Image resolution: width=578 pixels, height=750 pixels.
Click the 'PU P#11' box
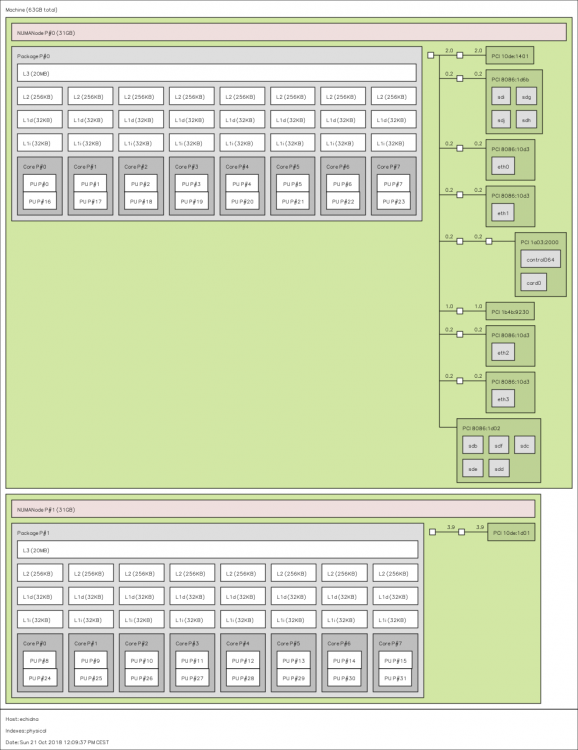[192, 661]
